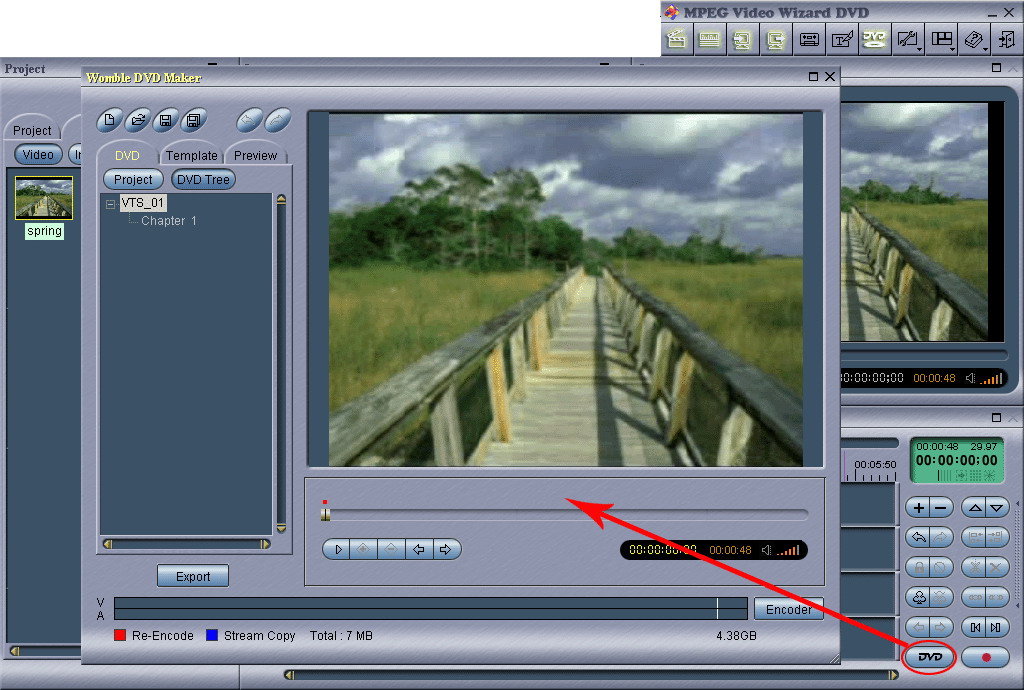Image resolution: width=1024 pixels, height=690 pixels.
Task: Toggle the DVD Tree view button
Action: [203, 180]
